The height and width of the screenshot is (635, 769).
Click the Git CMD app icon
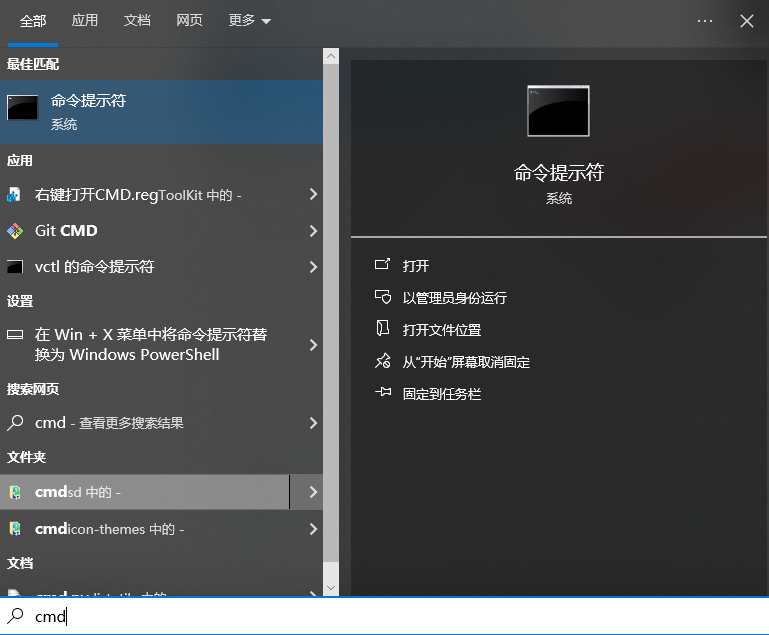tap(15, 231)
